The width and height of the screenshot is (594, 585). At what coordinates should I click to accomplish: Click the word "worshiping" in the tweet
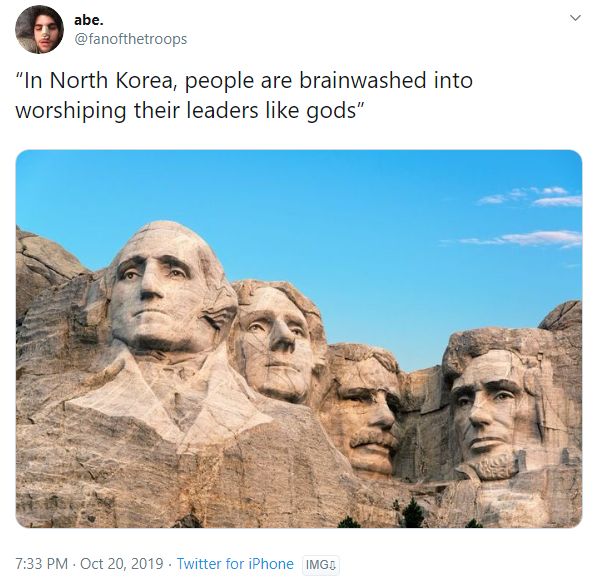coord(70,111)
